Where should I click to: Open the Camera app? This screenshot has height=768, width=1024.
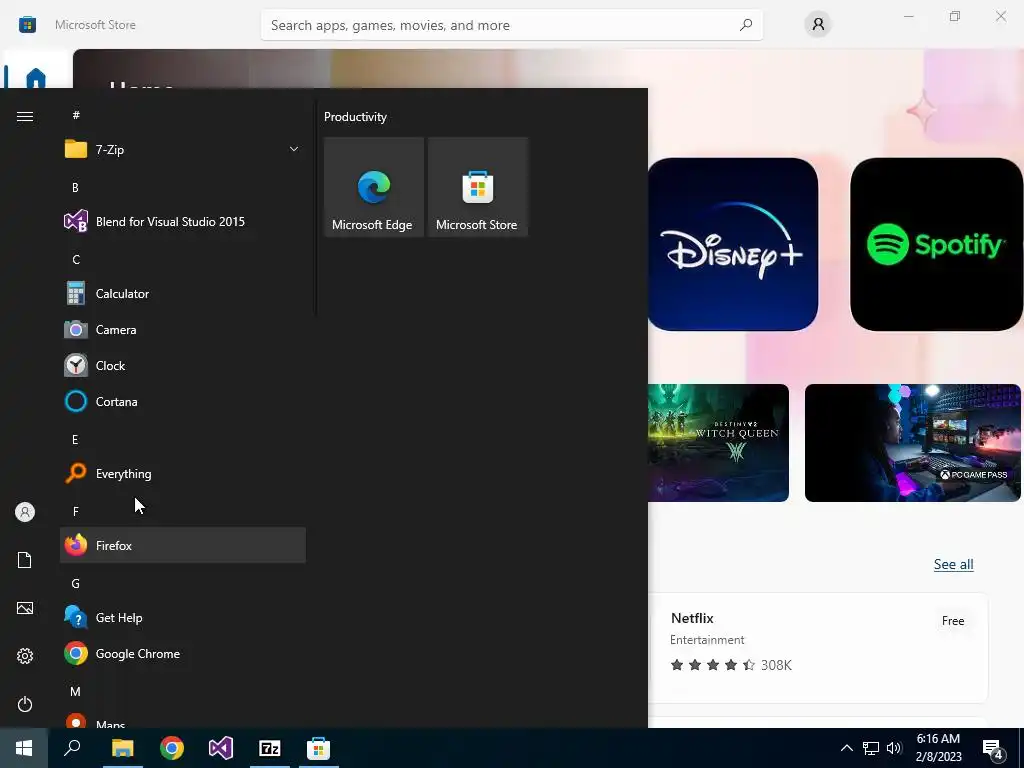coord(183,330)
